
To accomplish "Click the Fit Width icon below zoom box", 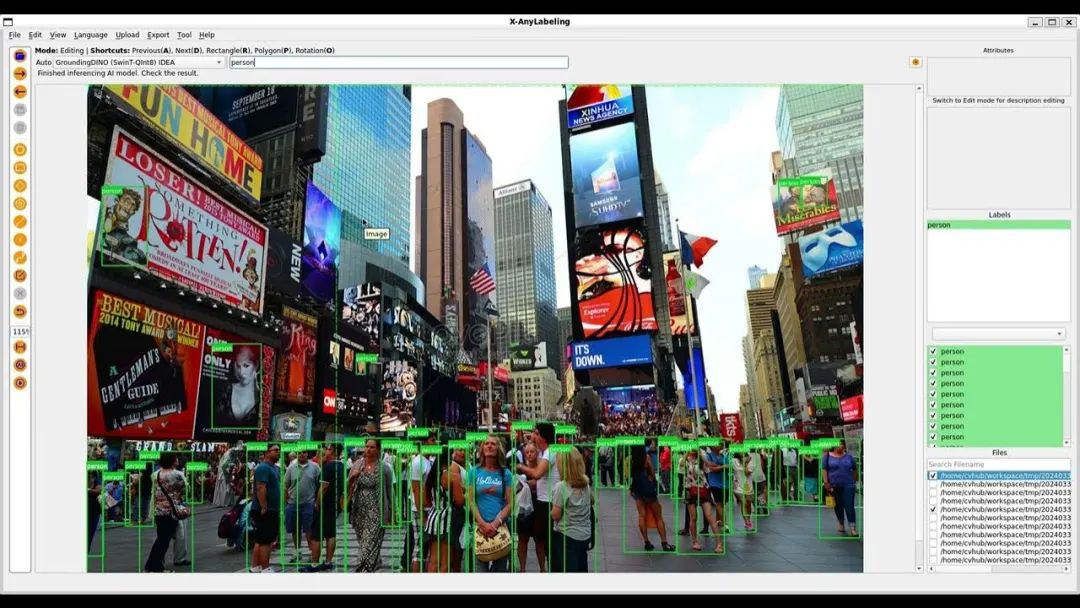I will pos(20,347).
